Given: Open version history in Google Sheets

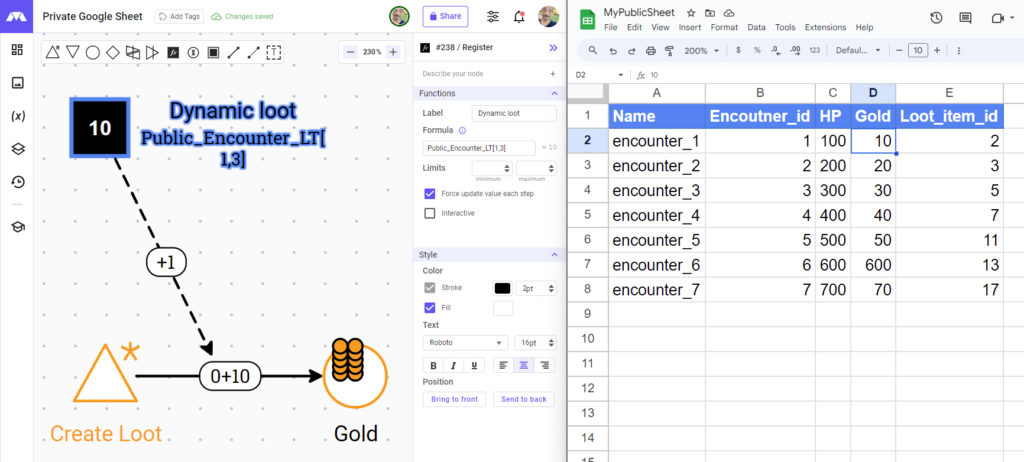Looking at the screenshot, I should point(936,18).
